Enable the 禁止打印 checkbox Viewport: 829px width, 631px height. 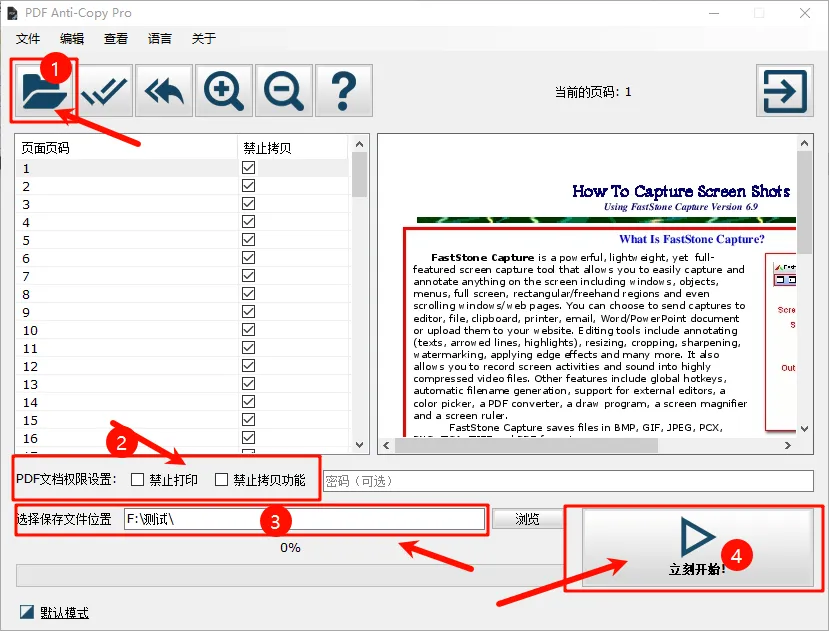137,480
